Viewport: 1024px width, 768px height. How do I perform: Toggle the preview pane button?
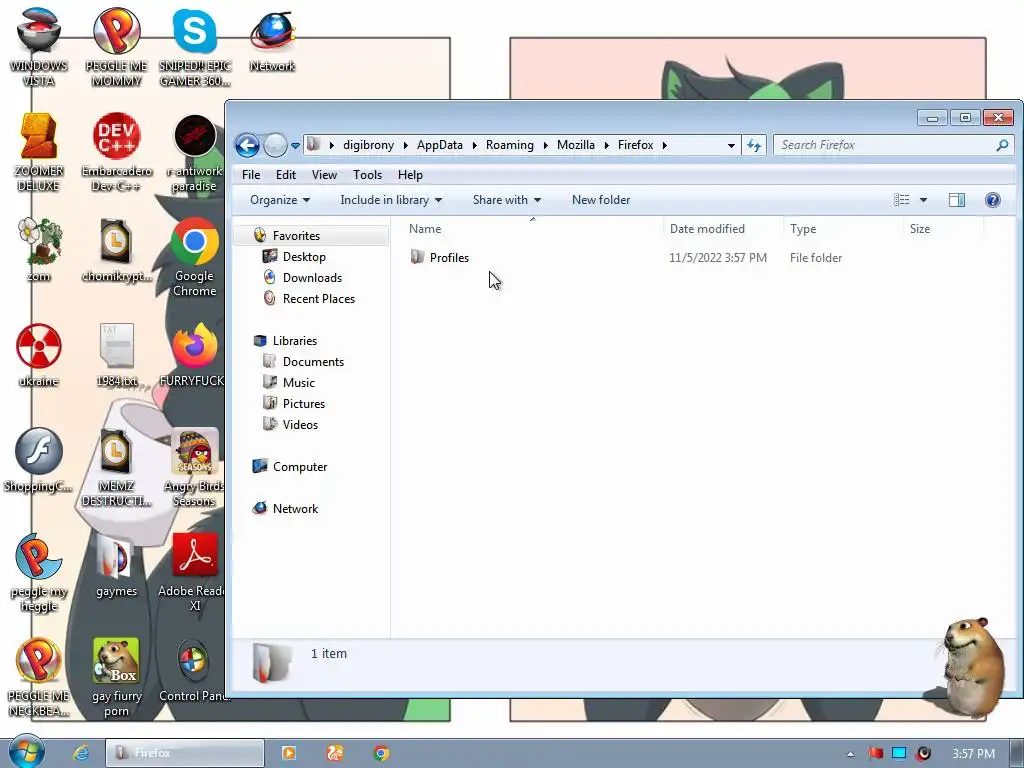(x=957, y=200)
